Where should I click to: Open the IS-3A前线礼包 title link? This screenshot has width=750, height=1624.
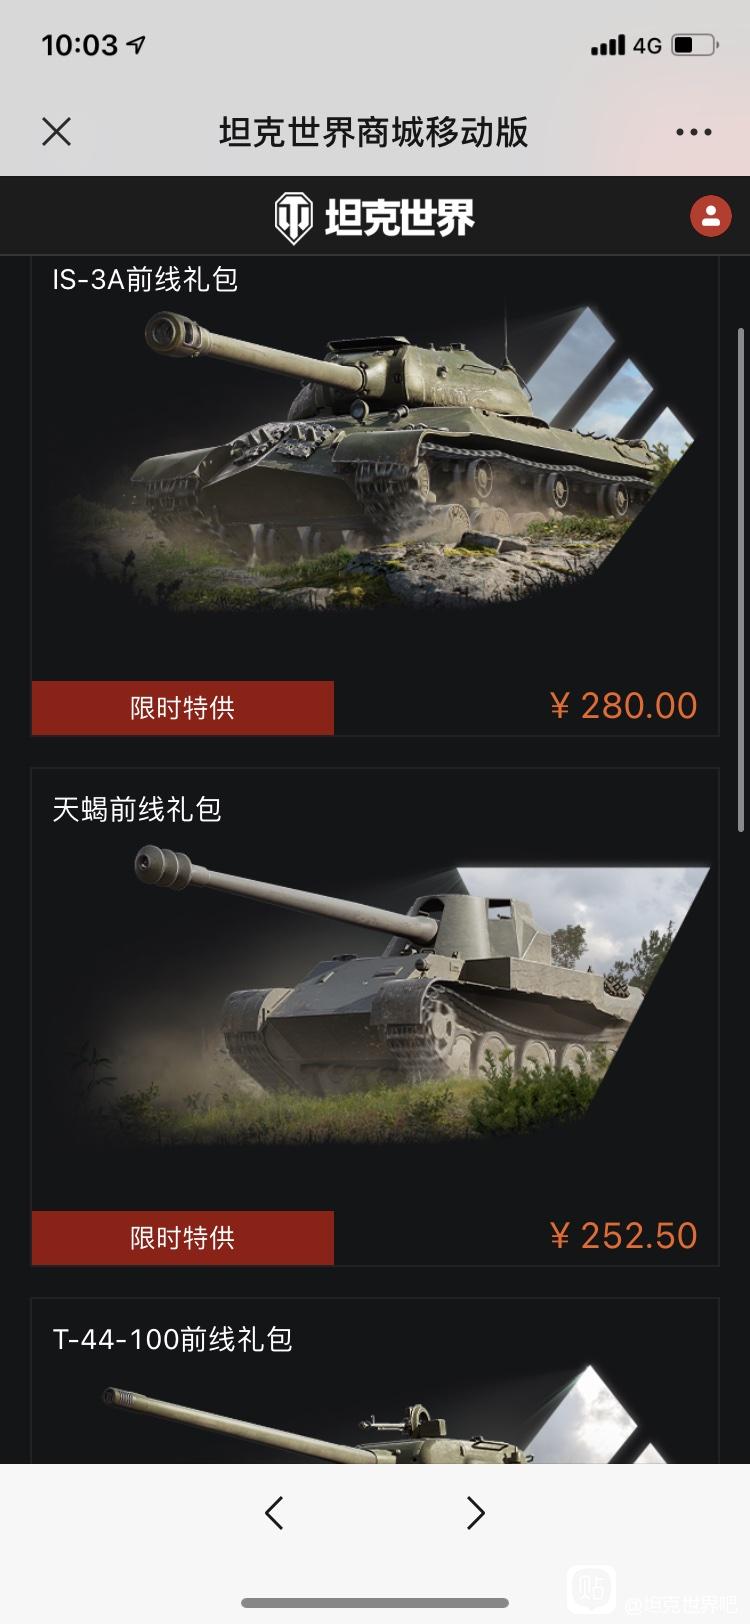point(145,279)
